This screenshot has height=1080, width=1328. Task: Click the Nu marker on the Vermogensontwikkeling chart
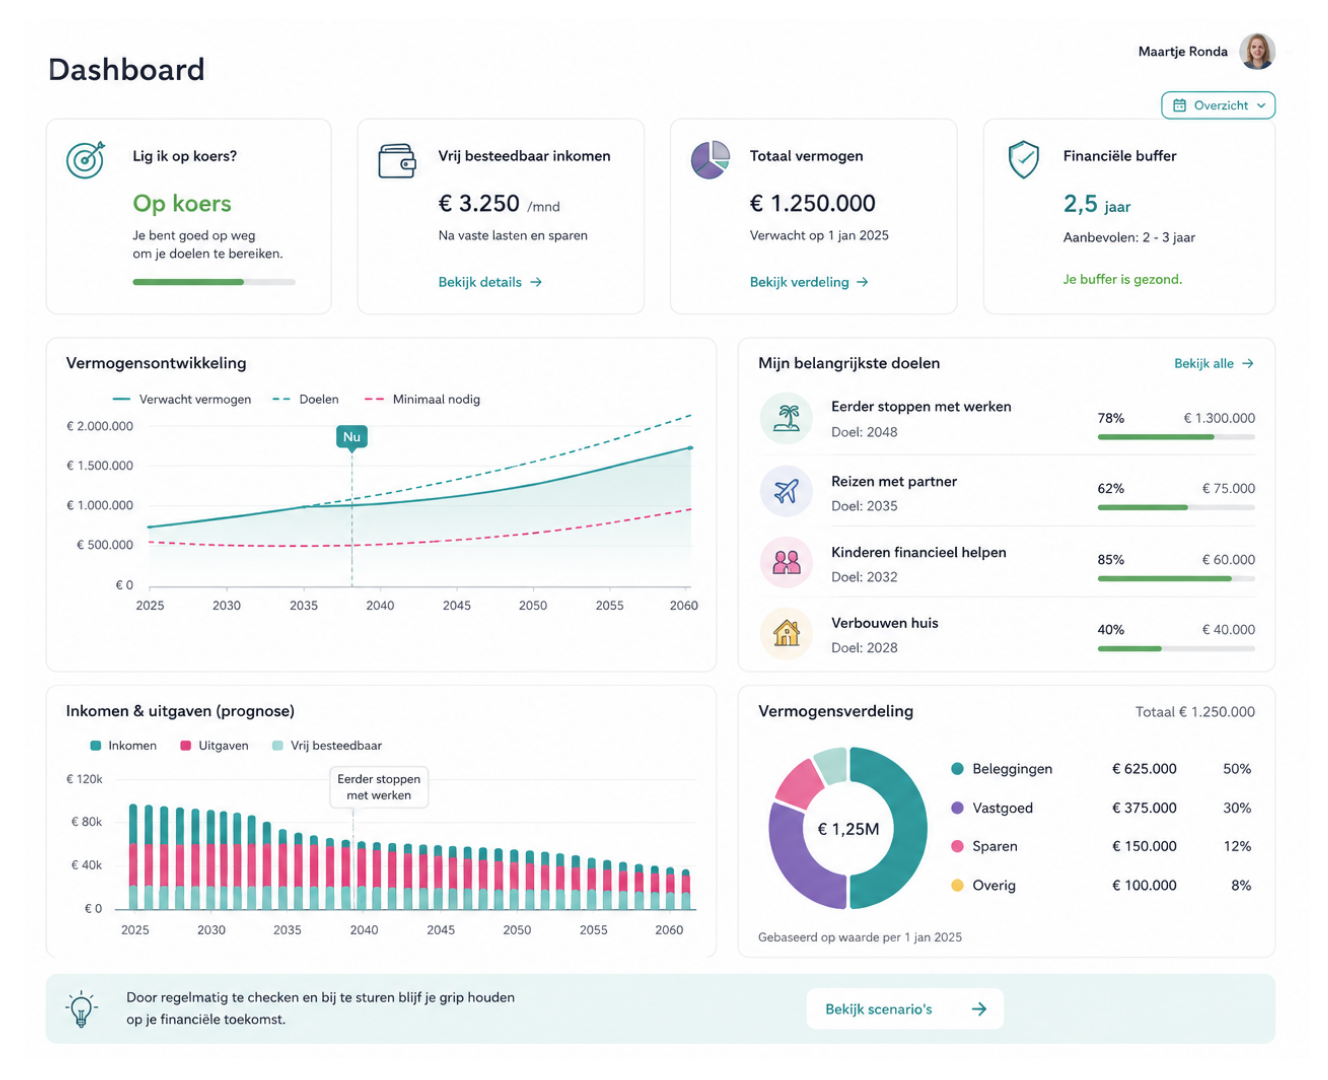point(351,437)
